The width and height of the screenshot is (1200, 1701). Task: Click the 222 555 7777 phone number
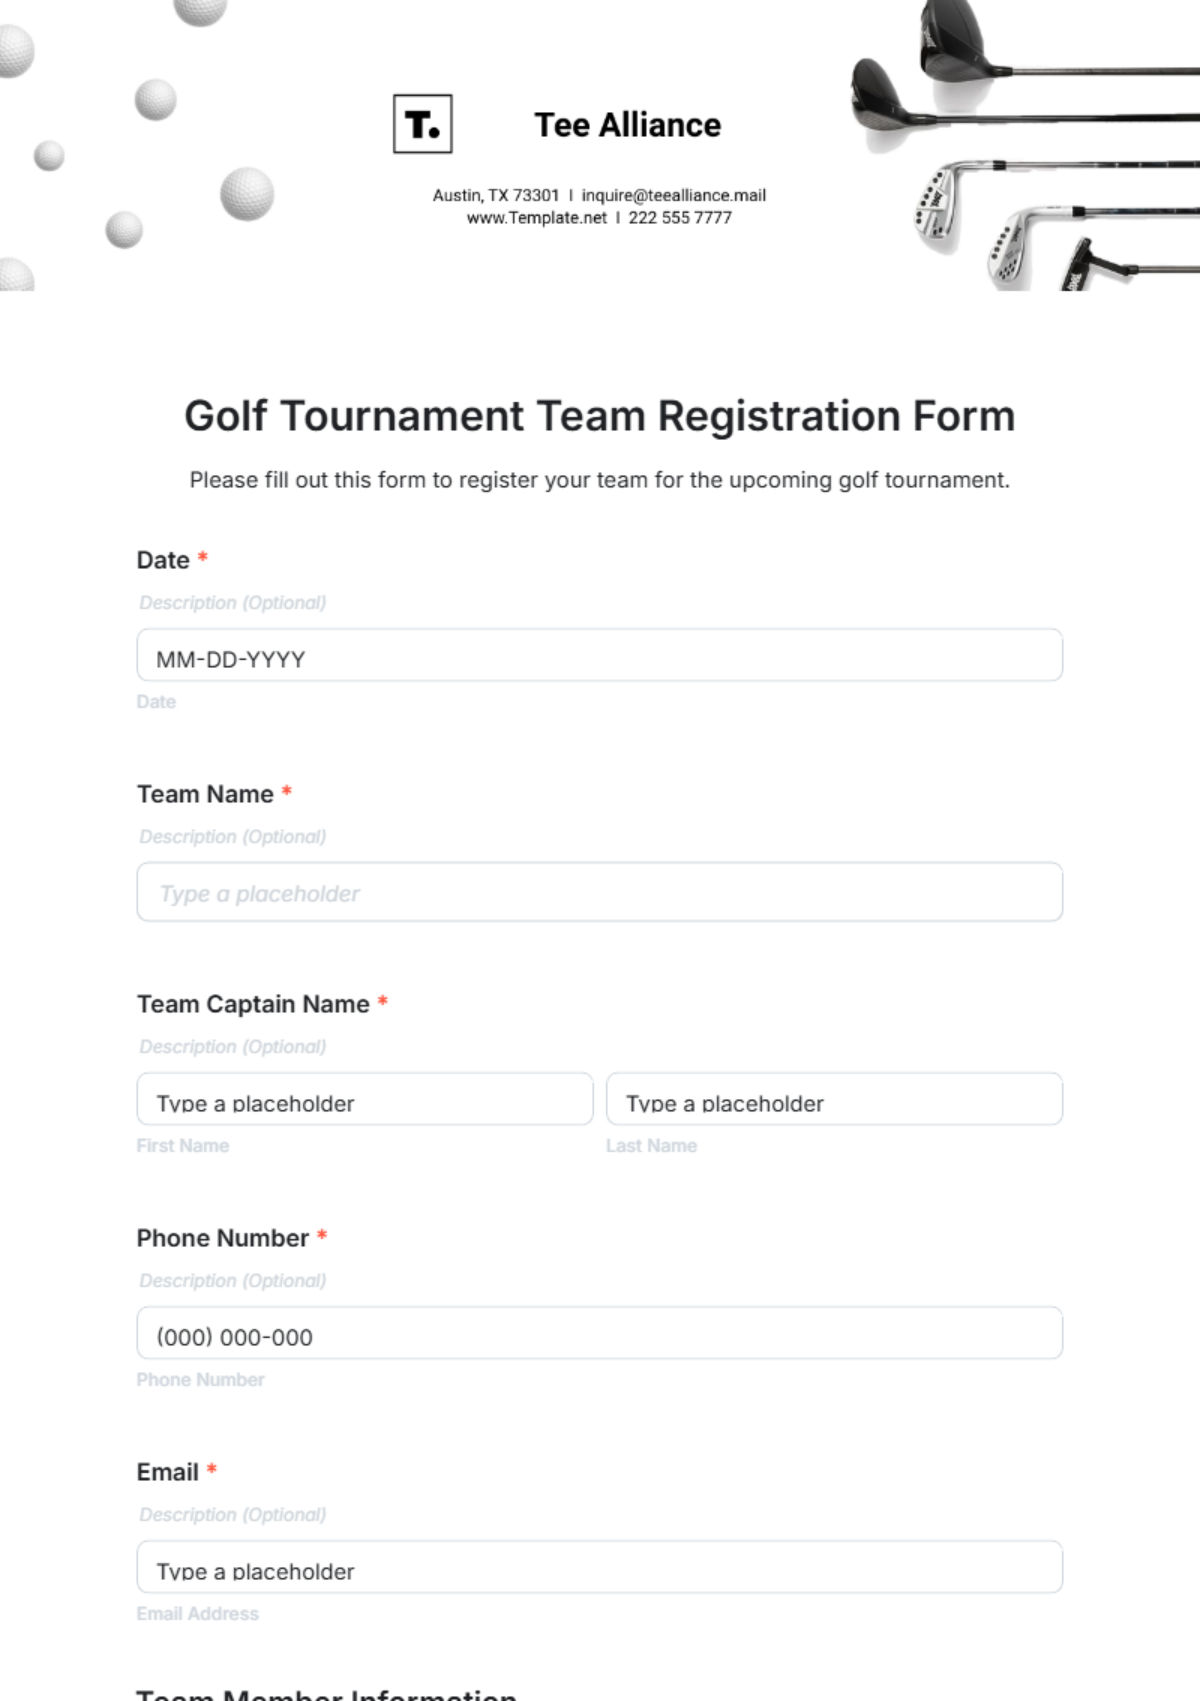[680, 218]
